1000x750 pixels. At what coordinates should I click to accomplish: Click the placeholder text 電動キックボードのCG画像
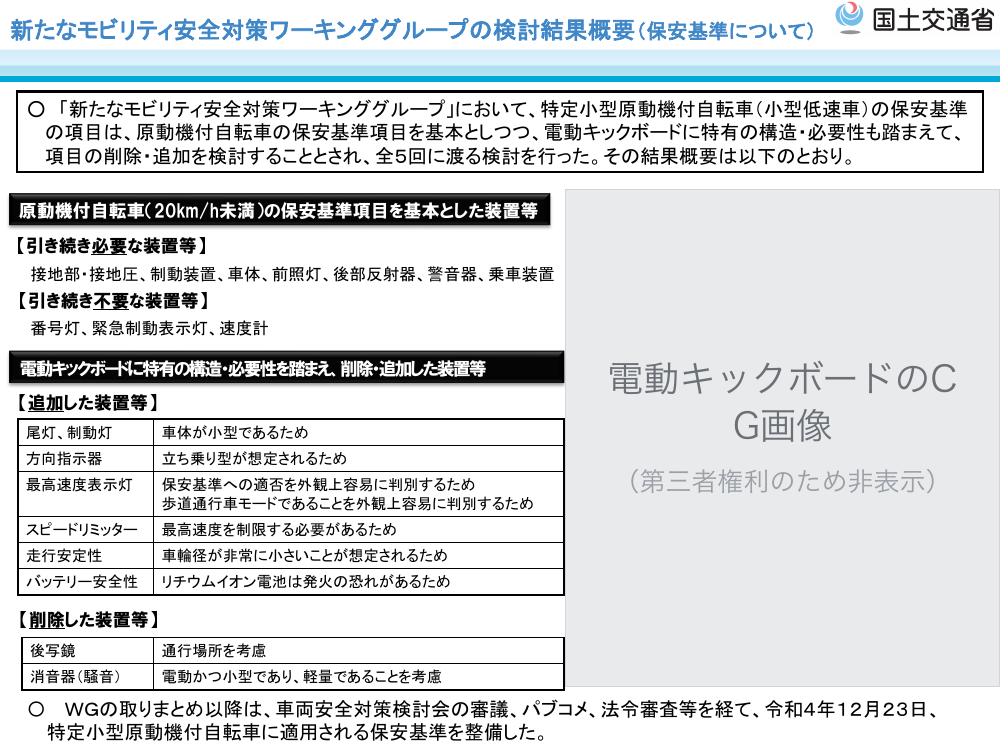[x=783, y=402]
